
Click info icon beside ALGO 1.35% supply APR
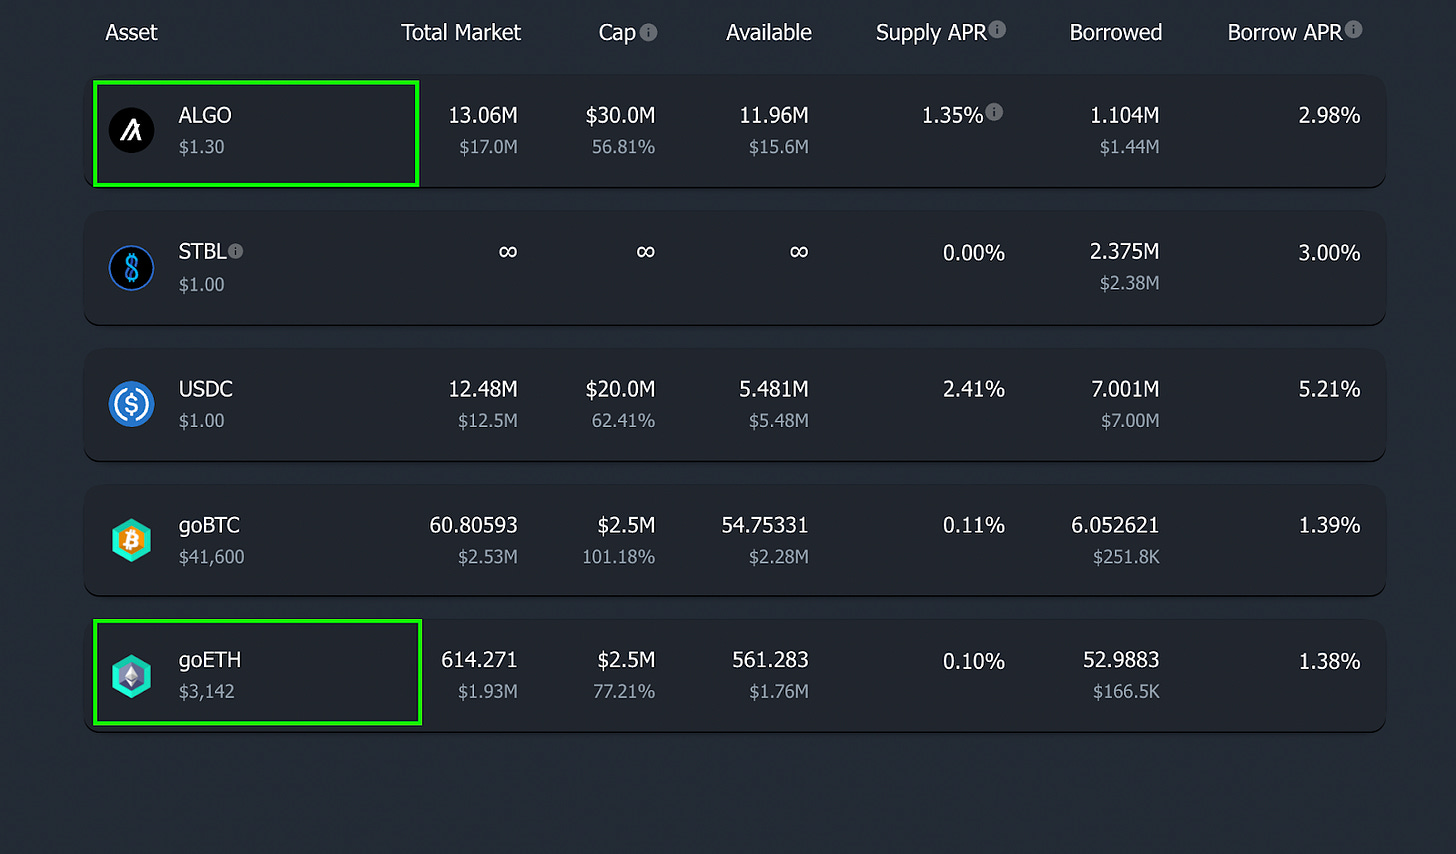[x=994, y=112]
